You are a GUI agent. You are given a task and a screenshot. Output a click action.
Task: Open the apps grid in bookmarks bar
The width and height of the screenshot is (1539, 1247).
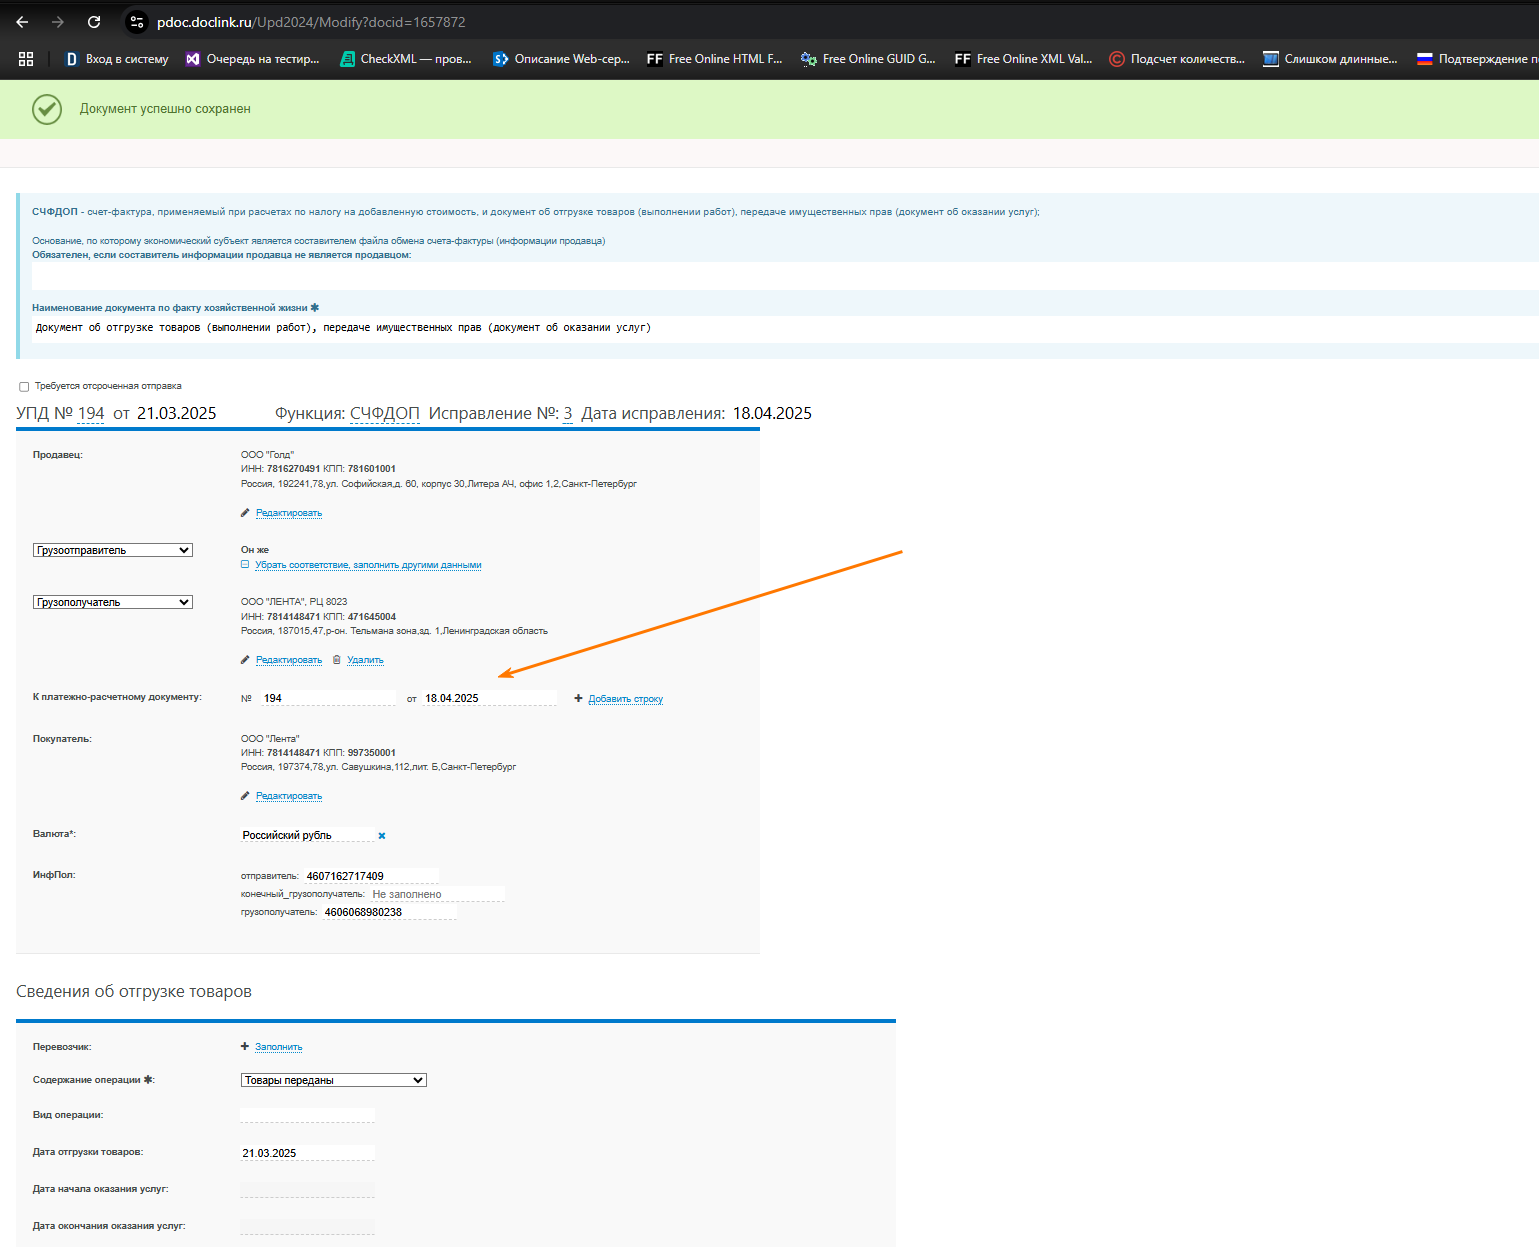pos(26,59)
